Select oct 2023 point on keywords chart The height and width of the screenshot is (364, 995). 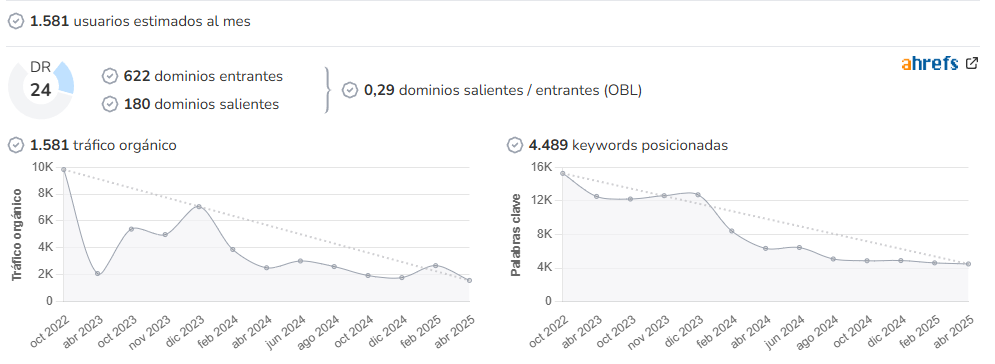point(630,198)
